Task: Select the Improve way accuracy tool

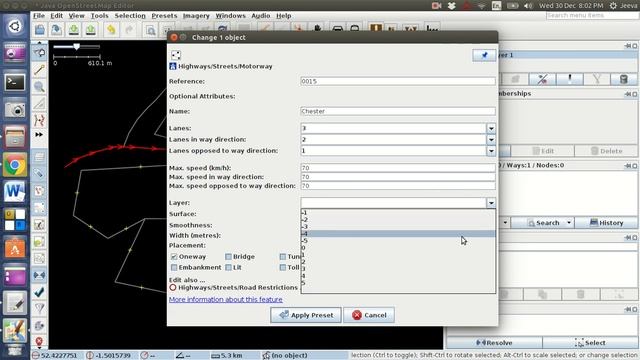Action: [39, 121]
